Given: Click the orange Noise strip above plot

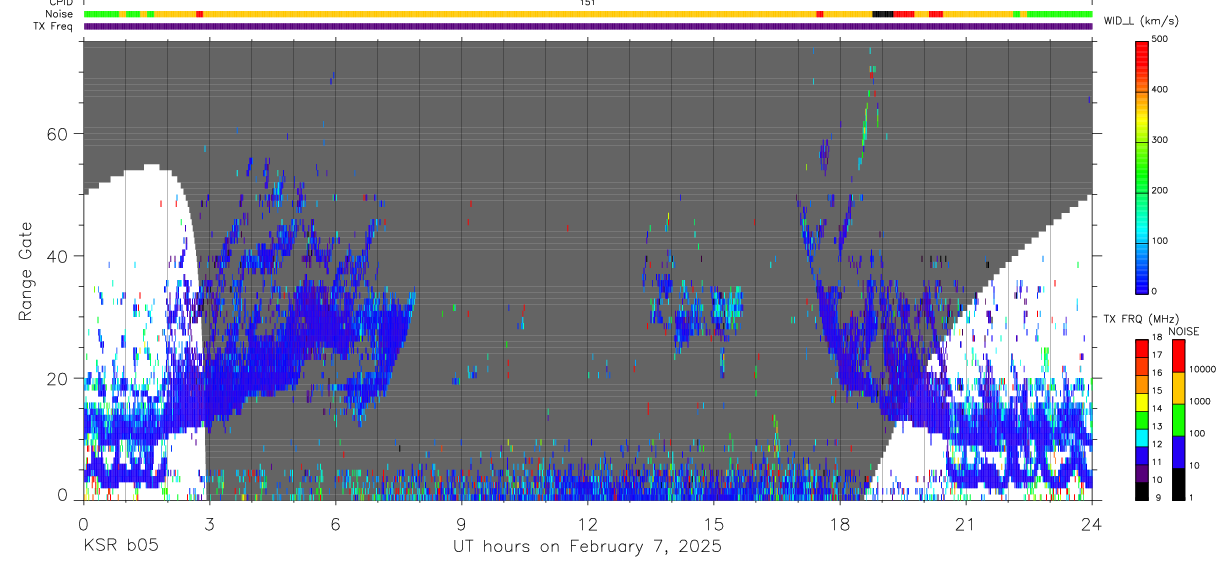Looking at the screenshot, I should point(588,14).
